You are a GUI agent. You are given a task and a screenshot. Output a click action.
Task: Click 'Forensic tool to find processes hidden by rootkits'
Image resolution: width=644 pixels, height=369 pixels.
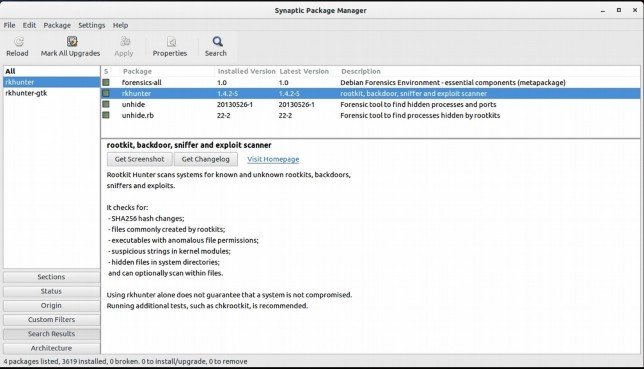point(420,115)
